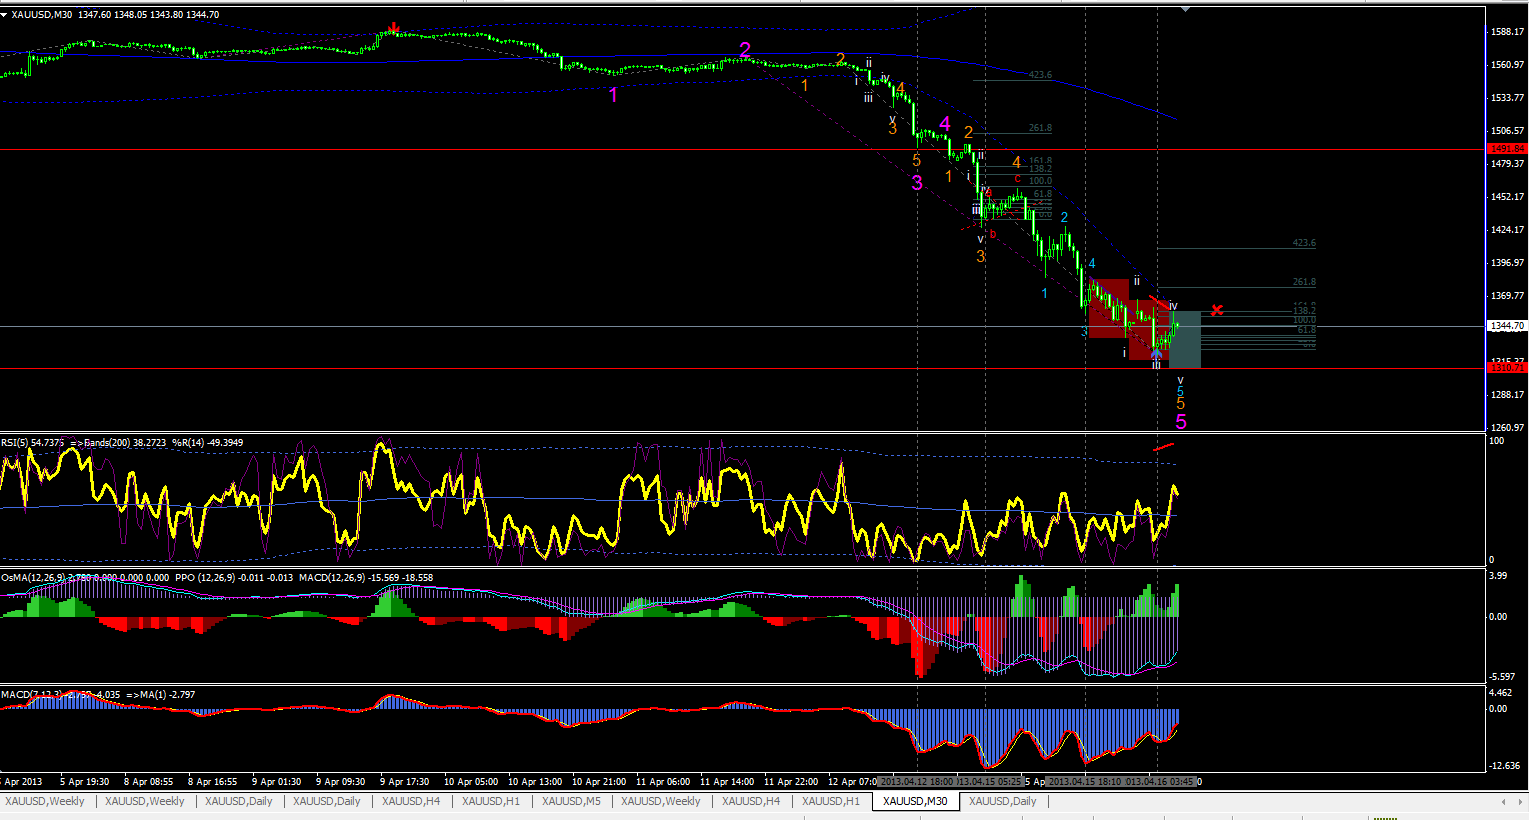This screenshot has height=820, width=1529.
Task: Select the gray-green rectangle box on chart
Action: [x=1185, y=340]
